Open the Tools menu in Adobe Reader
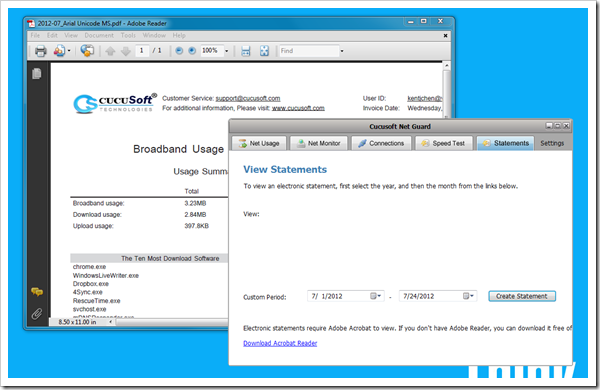 click(x=128, y=35)
